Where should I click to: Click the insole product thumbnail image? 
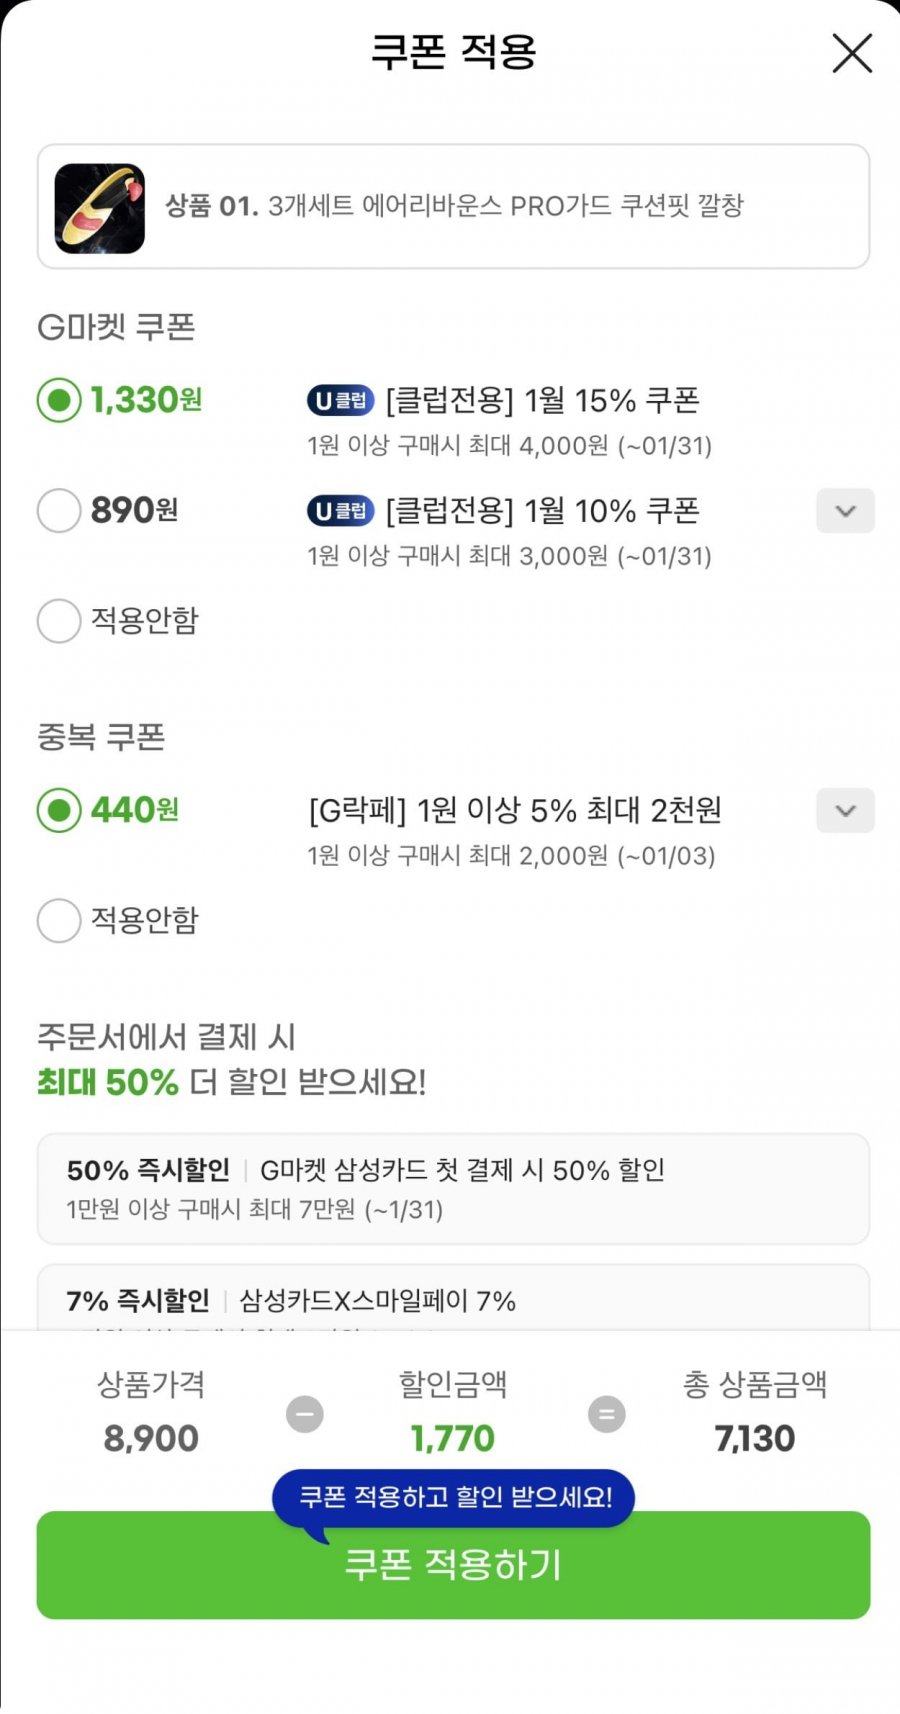click(x=100, y=208)
